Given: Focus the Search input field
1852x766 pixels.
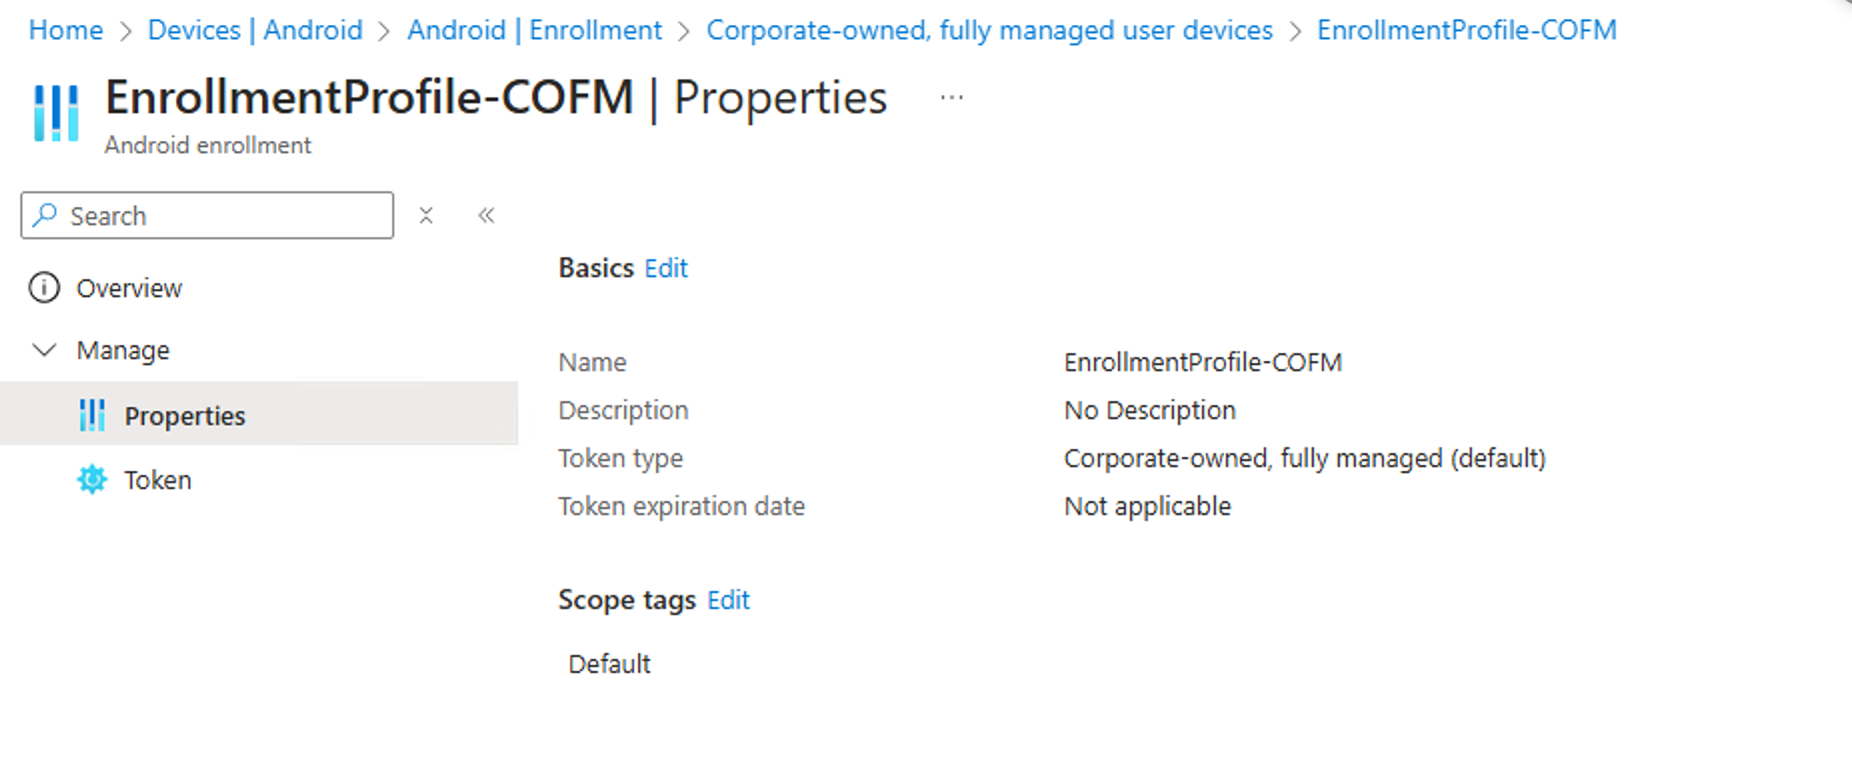Looking at the screenshot, I should click(x=207, y=215).
